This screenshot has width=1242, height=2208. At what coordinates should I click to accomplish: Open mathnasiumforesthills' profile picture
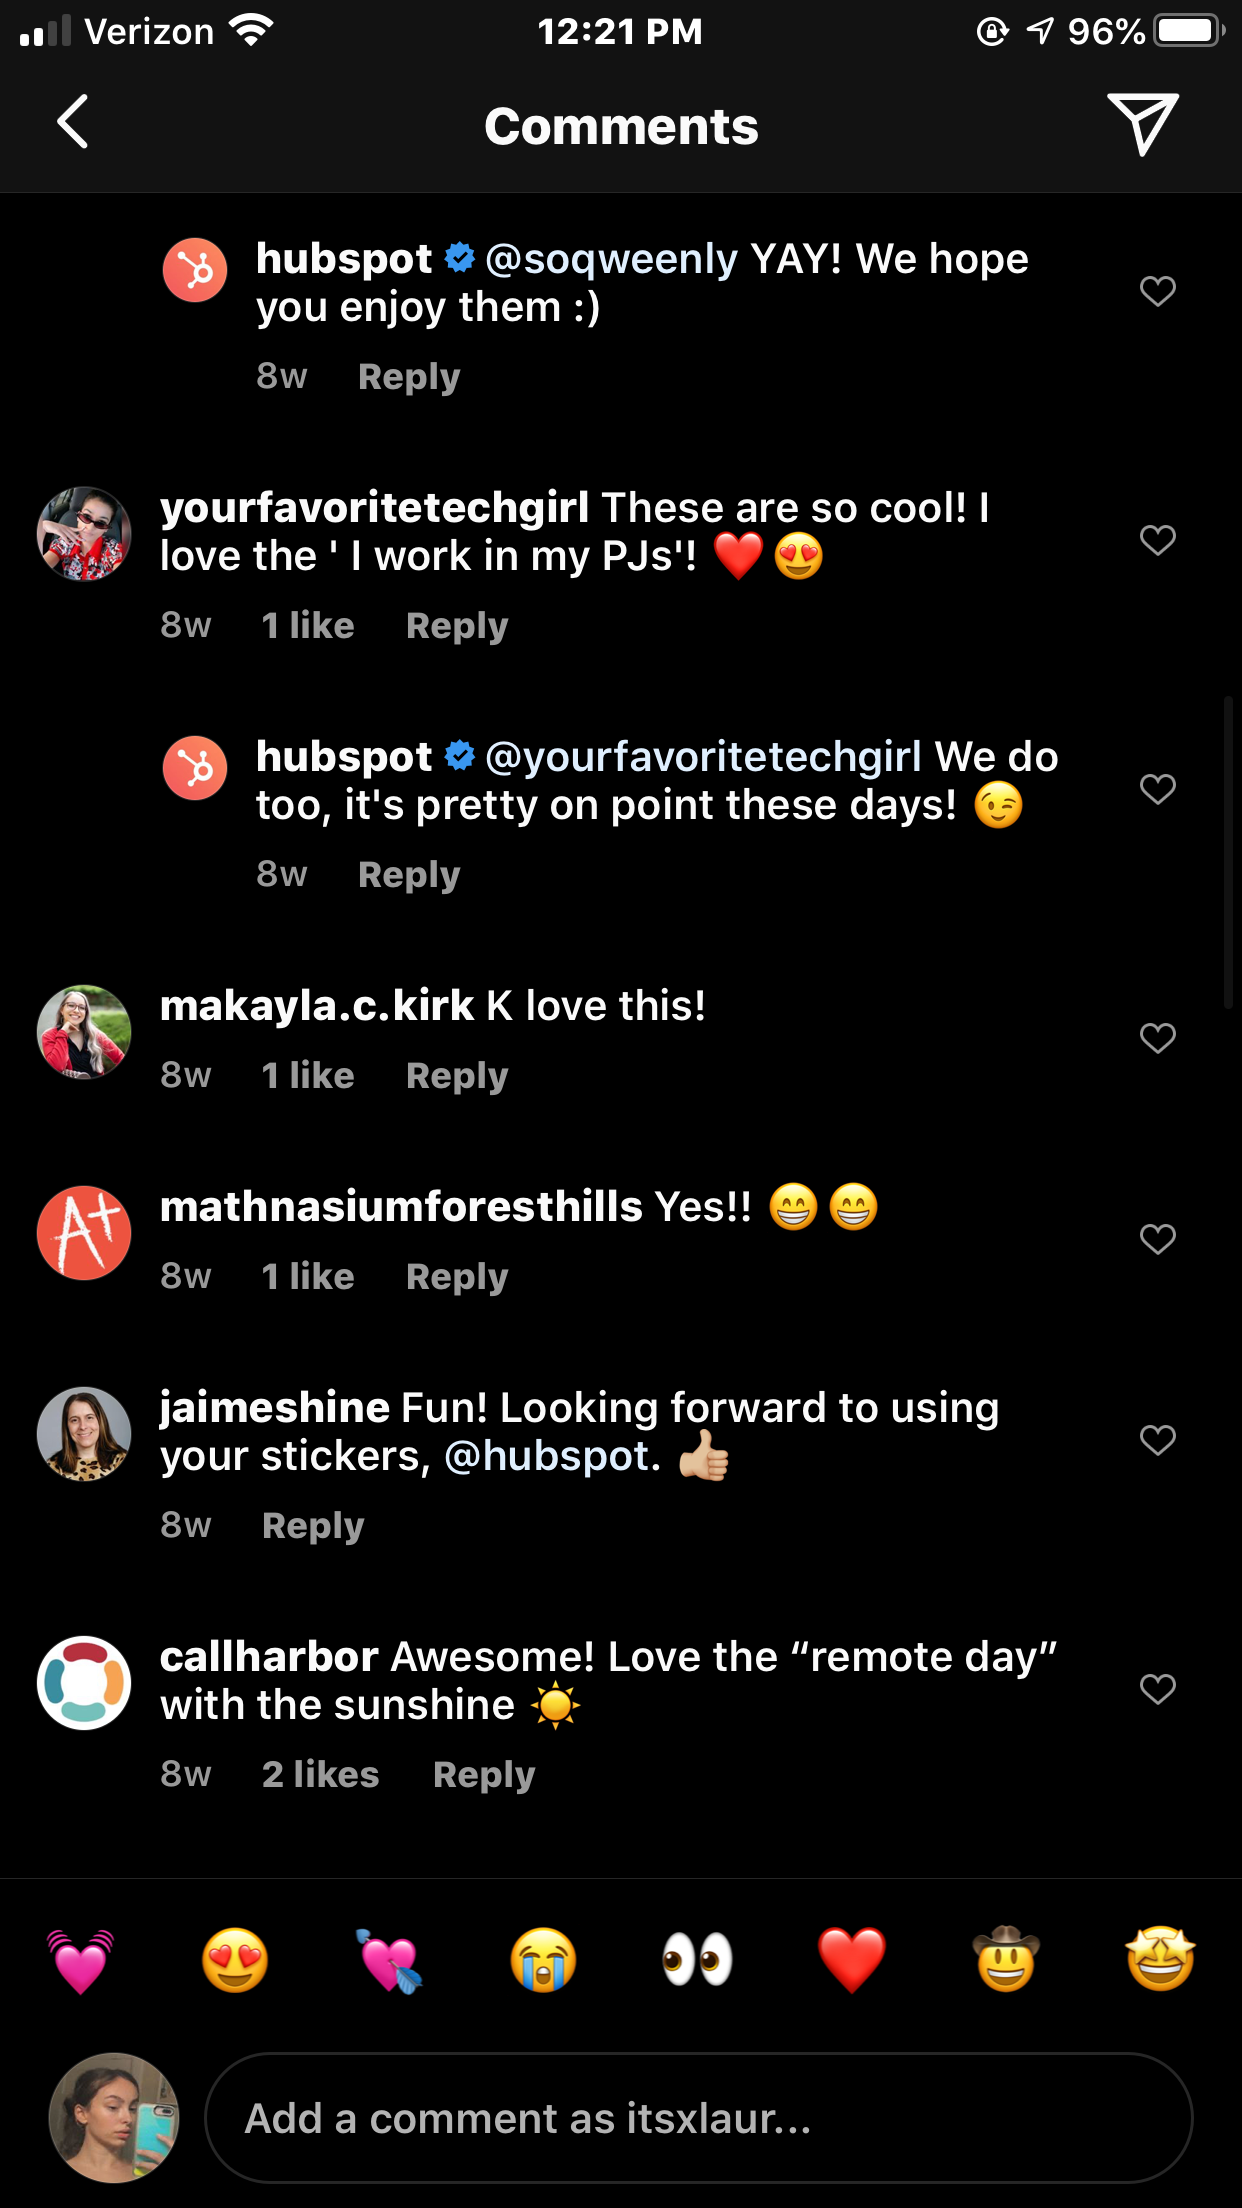(84, 1233)
